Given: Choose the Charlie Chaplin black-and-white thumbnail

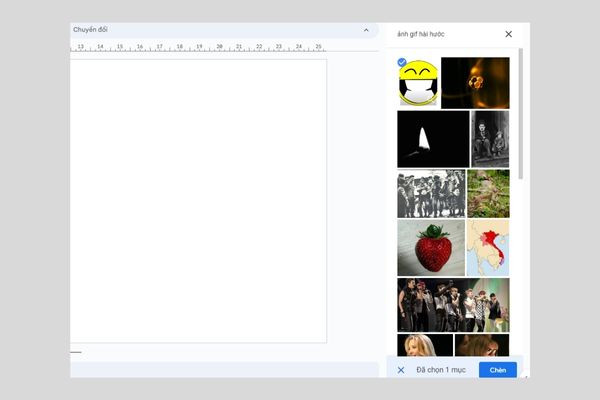Looking at the screenshot, I should coord(490,139).
